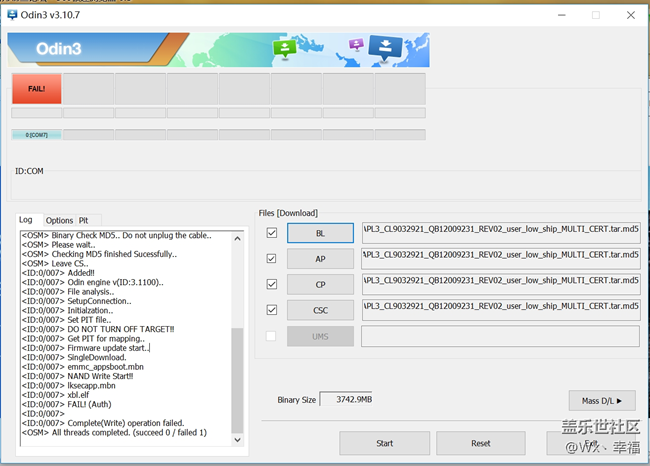This screenshot has width=650, height=466.
Task: Click log line 'All threads completed.'
Action: click(x=91, y=432)
